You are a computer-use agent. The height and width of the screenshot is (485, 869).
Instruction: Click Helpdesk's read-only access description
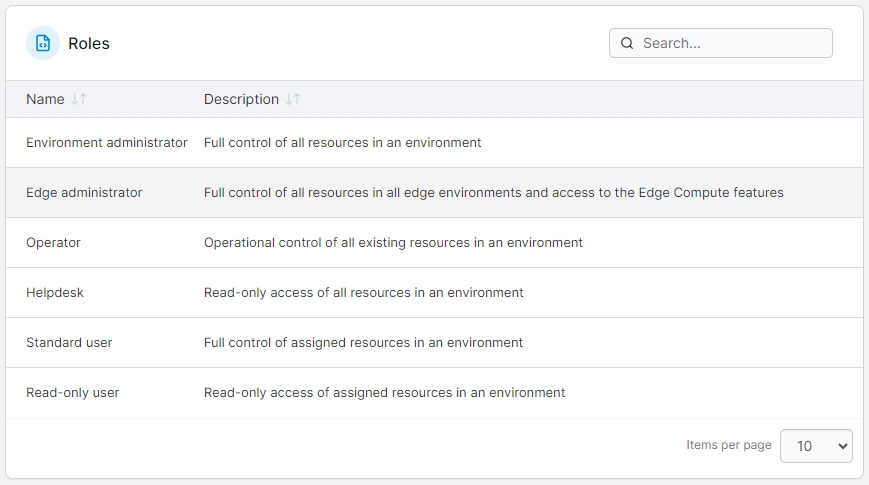click(363, 293)
